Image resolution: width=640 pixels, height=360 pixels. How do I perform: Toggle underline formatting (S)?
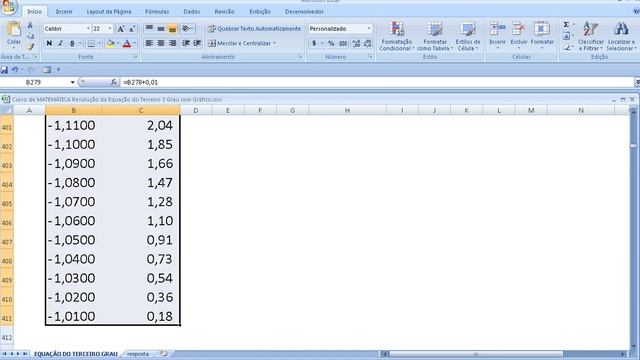[72, 43]
